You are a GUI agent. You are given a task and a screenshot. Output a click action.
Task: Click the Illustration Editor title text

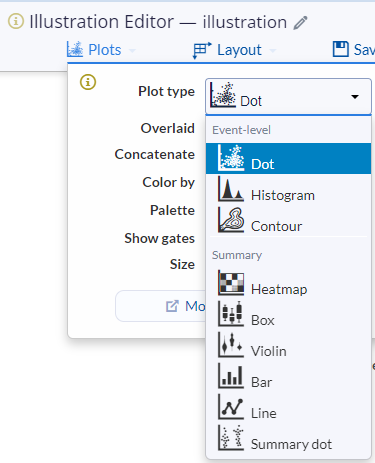pos(102,22)
